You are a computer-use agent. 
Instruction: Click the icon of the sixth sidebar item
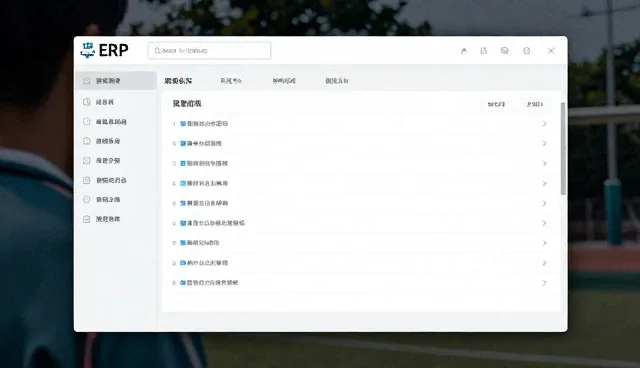[87, 180]
